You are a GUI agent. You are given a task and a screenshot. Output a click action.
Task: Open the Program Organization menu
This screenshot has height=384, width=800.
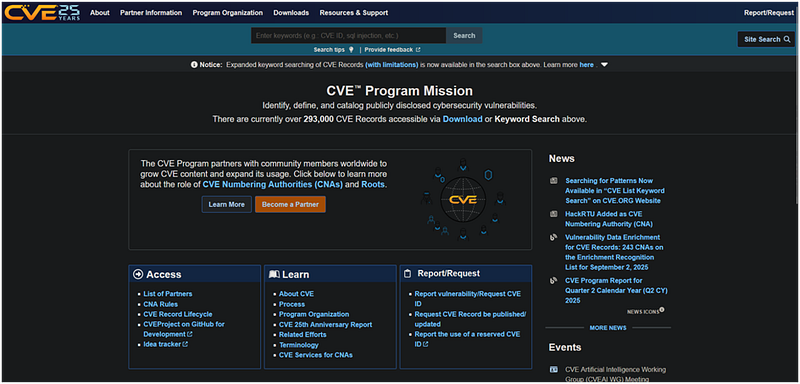[x=228, y=13]
